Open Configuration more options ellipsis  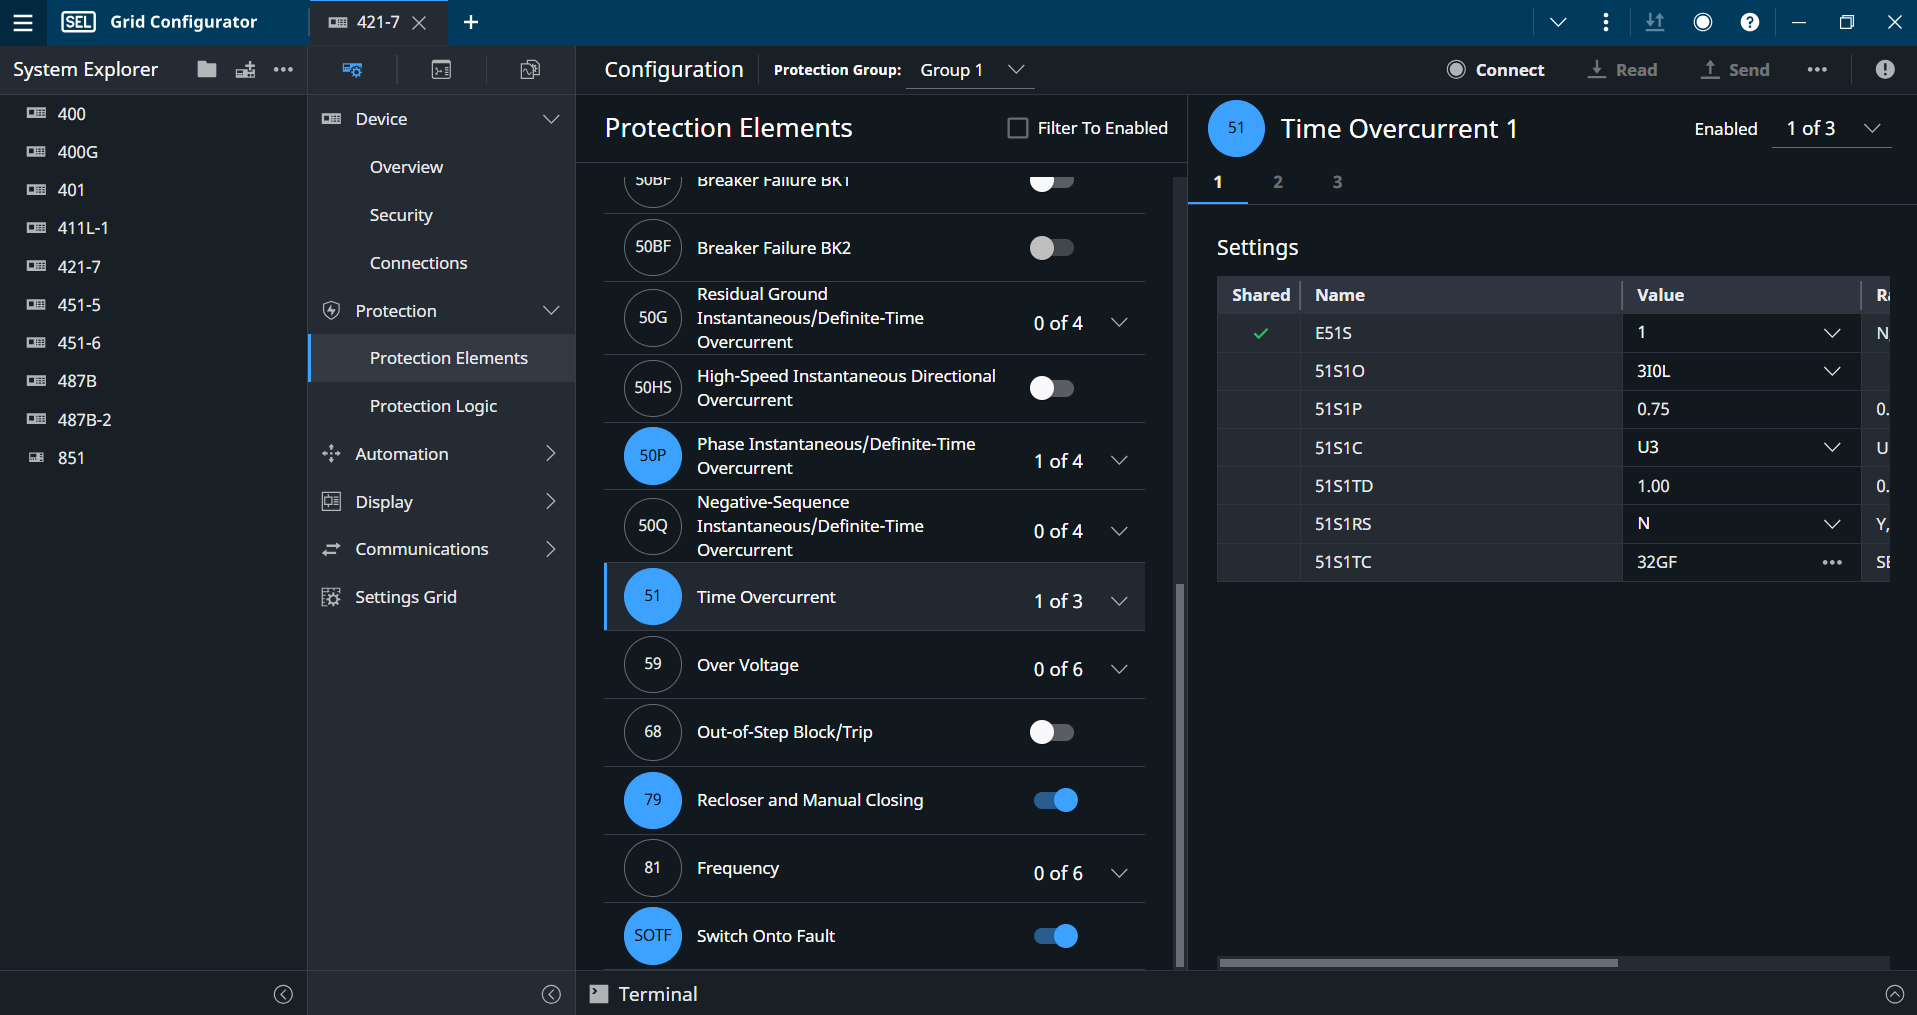(1818, 69)
